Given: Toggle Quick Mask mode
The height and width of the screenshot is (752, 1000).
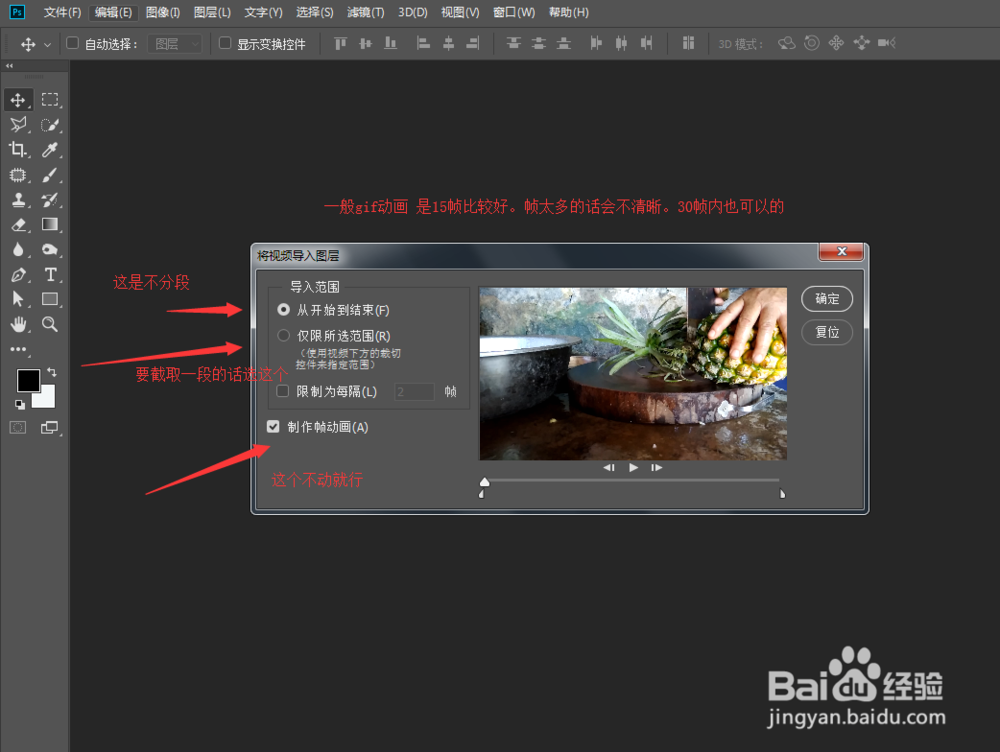Looking at the screenshot, I should click(18, 427).
